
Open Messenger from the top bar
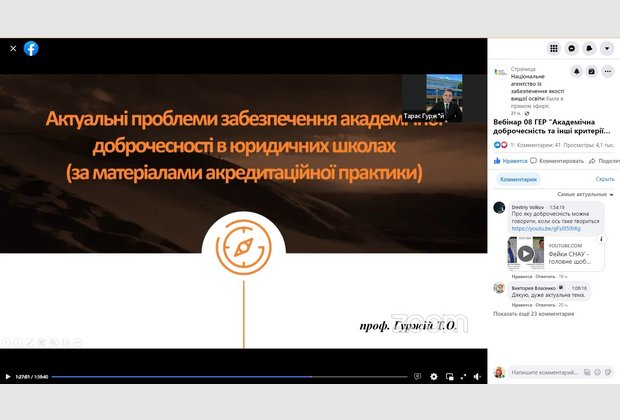coord(572,48)
